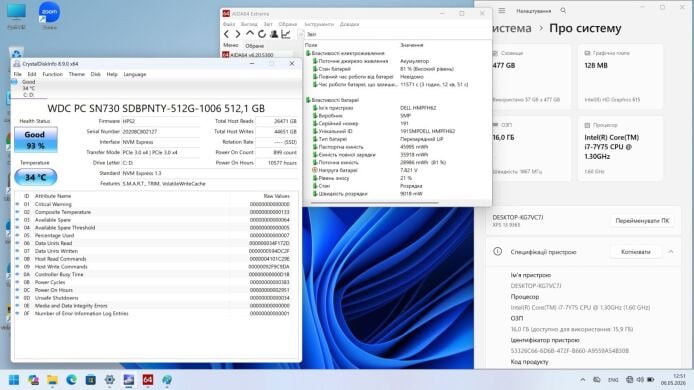Viewport: 694px width, 390px height.
Task: Open AIDA64 Файл menu
Action: (229, 24)
